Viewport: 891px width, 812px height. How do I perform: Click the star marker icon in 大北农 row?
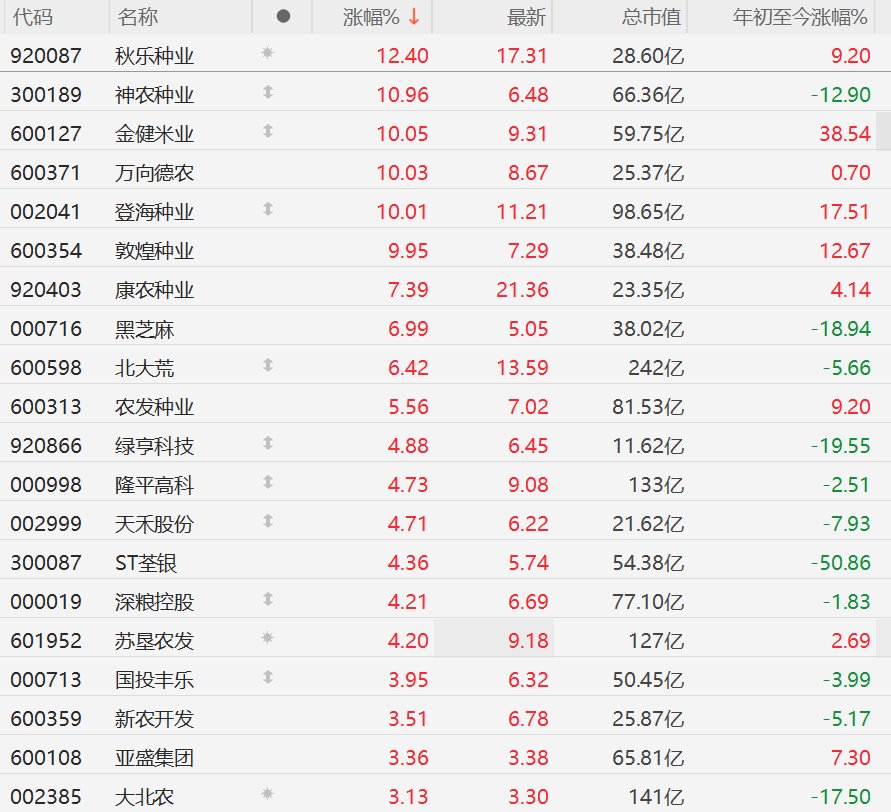tap(268, 794)
